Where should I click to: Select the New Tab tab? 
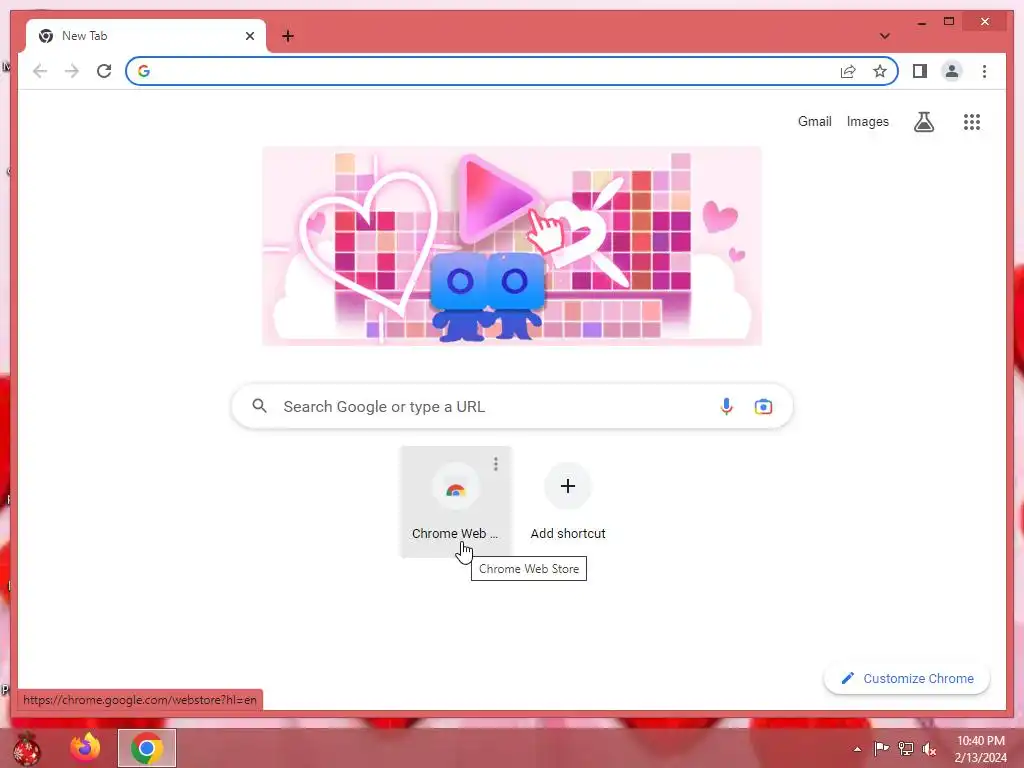click(146, 36)
